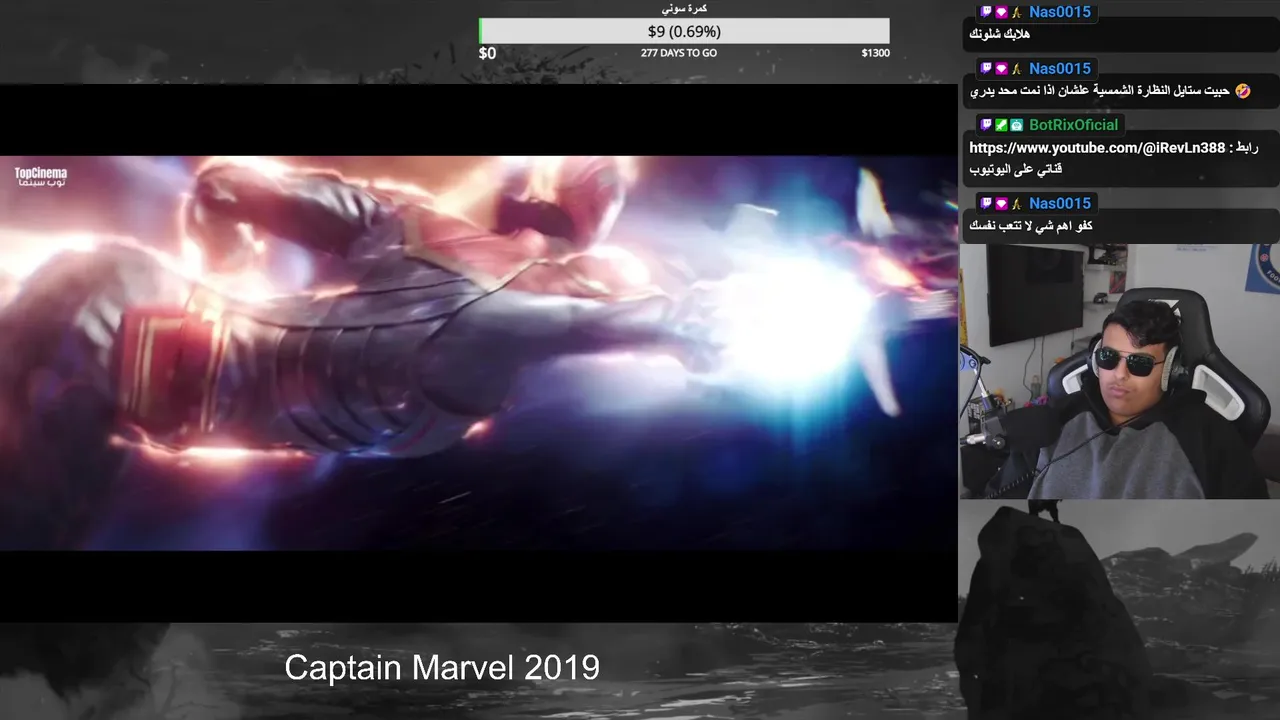Click the gold badge above the 'كفو اهم شي' message

[x=1016, y=203]
